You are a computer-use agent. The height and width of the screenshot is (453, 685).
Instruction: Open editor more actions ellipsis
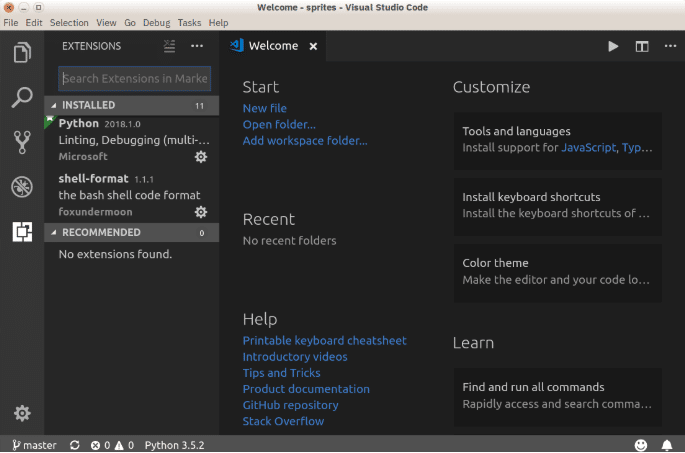(x=670, y=46)
